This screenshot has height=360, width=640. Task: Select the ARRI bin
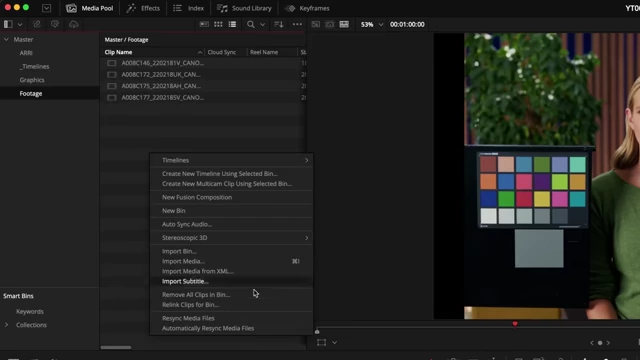pos(26,53)
